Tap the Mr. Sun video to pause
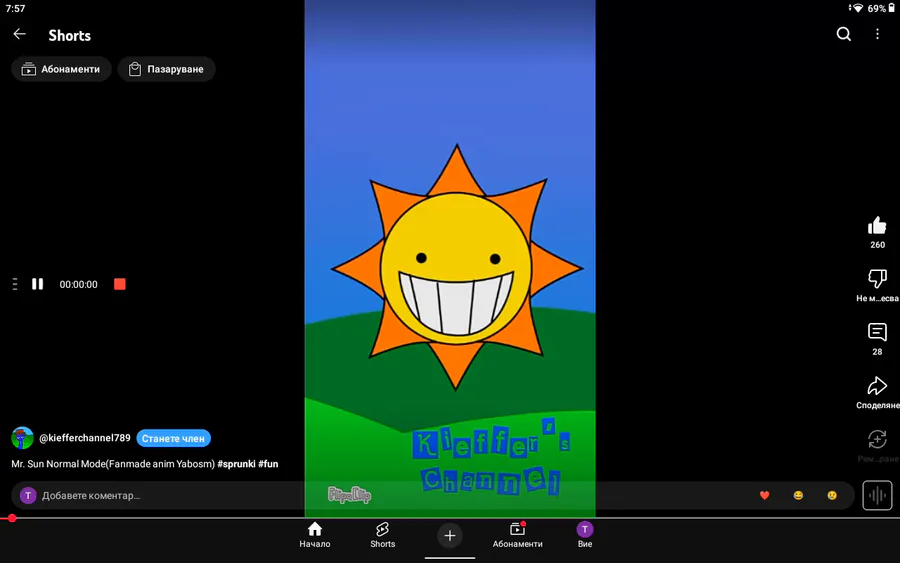Viewport: 900px width, 563px height. (x=450, y=258)
